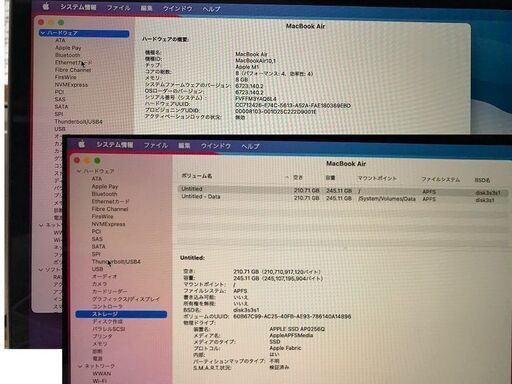Select the Untitled - Data volume row

click(343, 198)
